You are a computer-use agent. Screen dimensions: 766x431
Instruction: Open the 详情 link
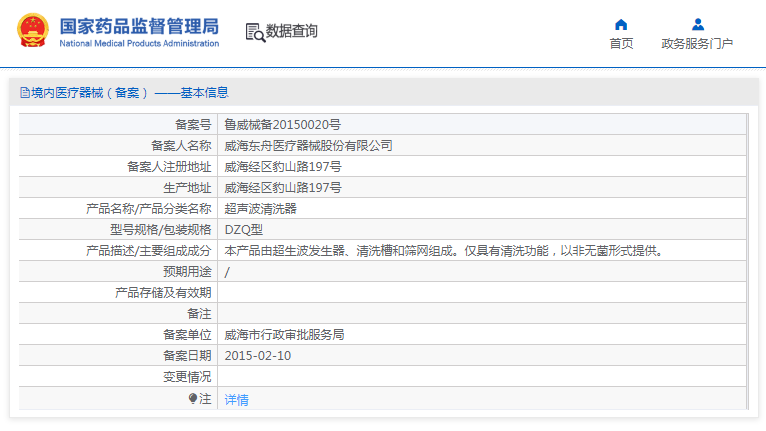[236, 400]
